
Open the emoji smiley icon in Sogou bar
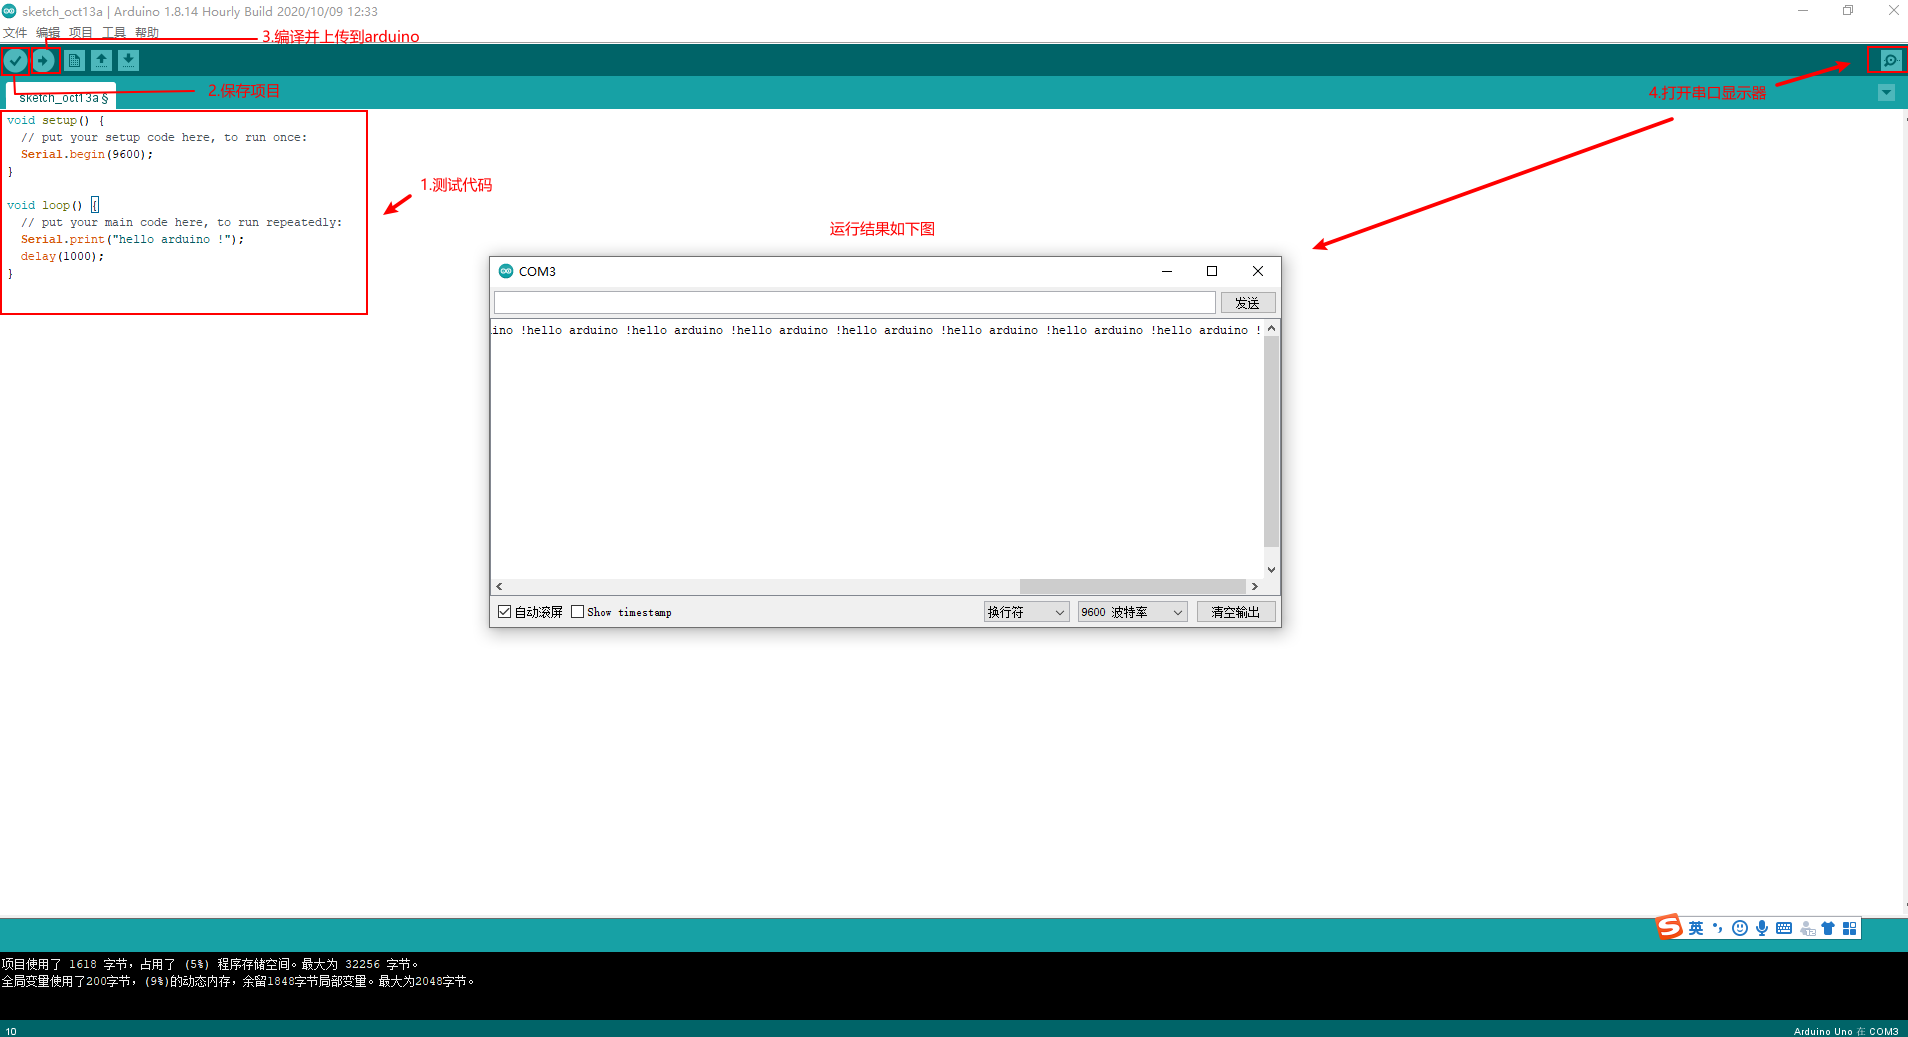pos(1740,928)
